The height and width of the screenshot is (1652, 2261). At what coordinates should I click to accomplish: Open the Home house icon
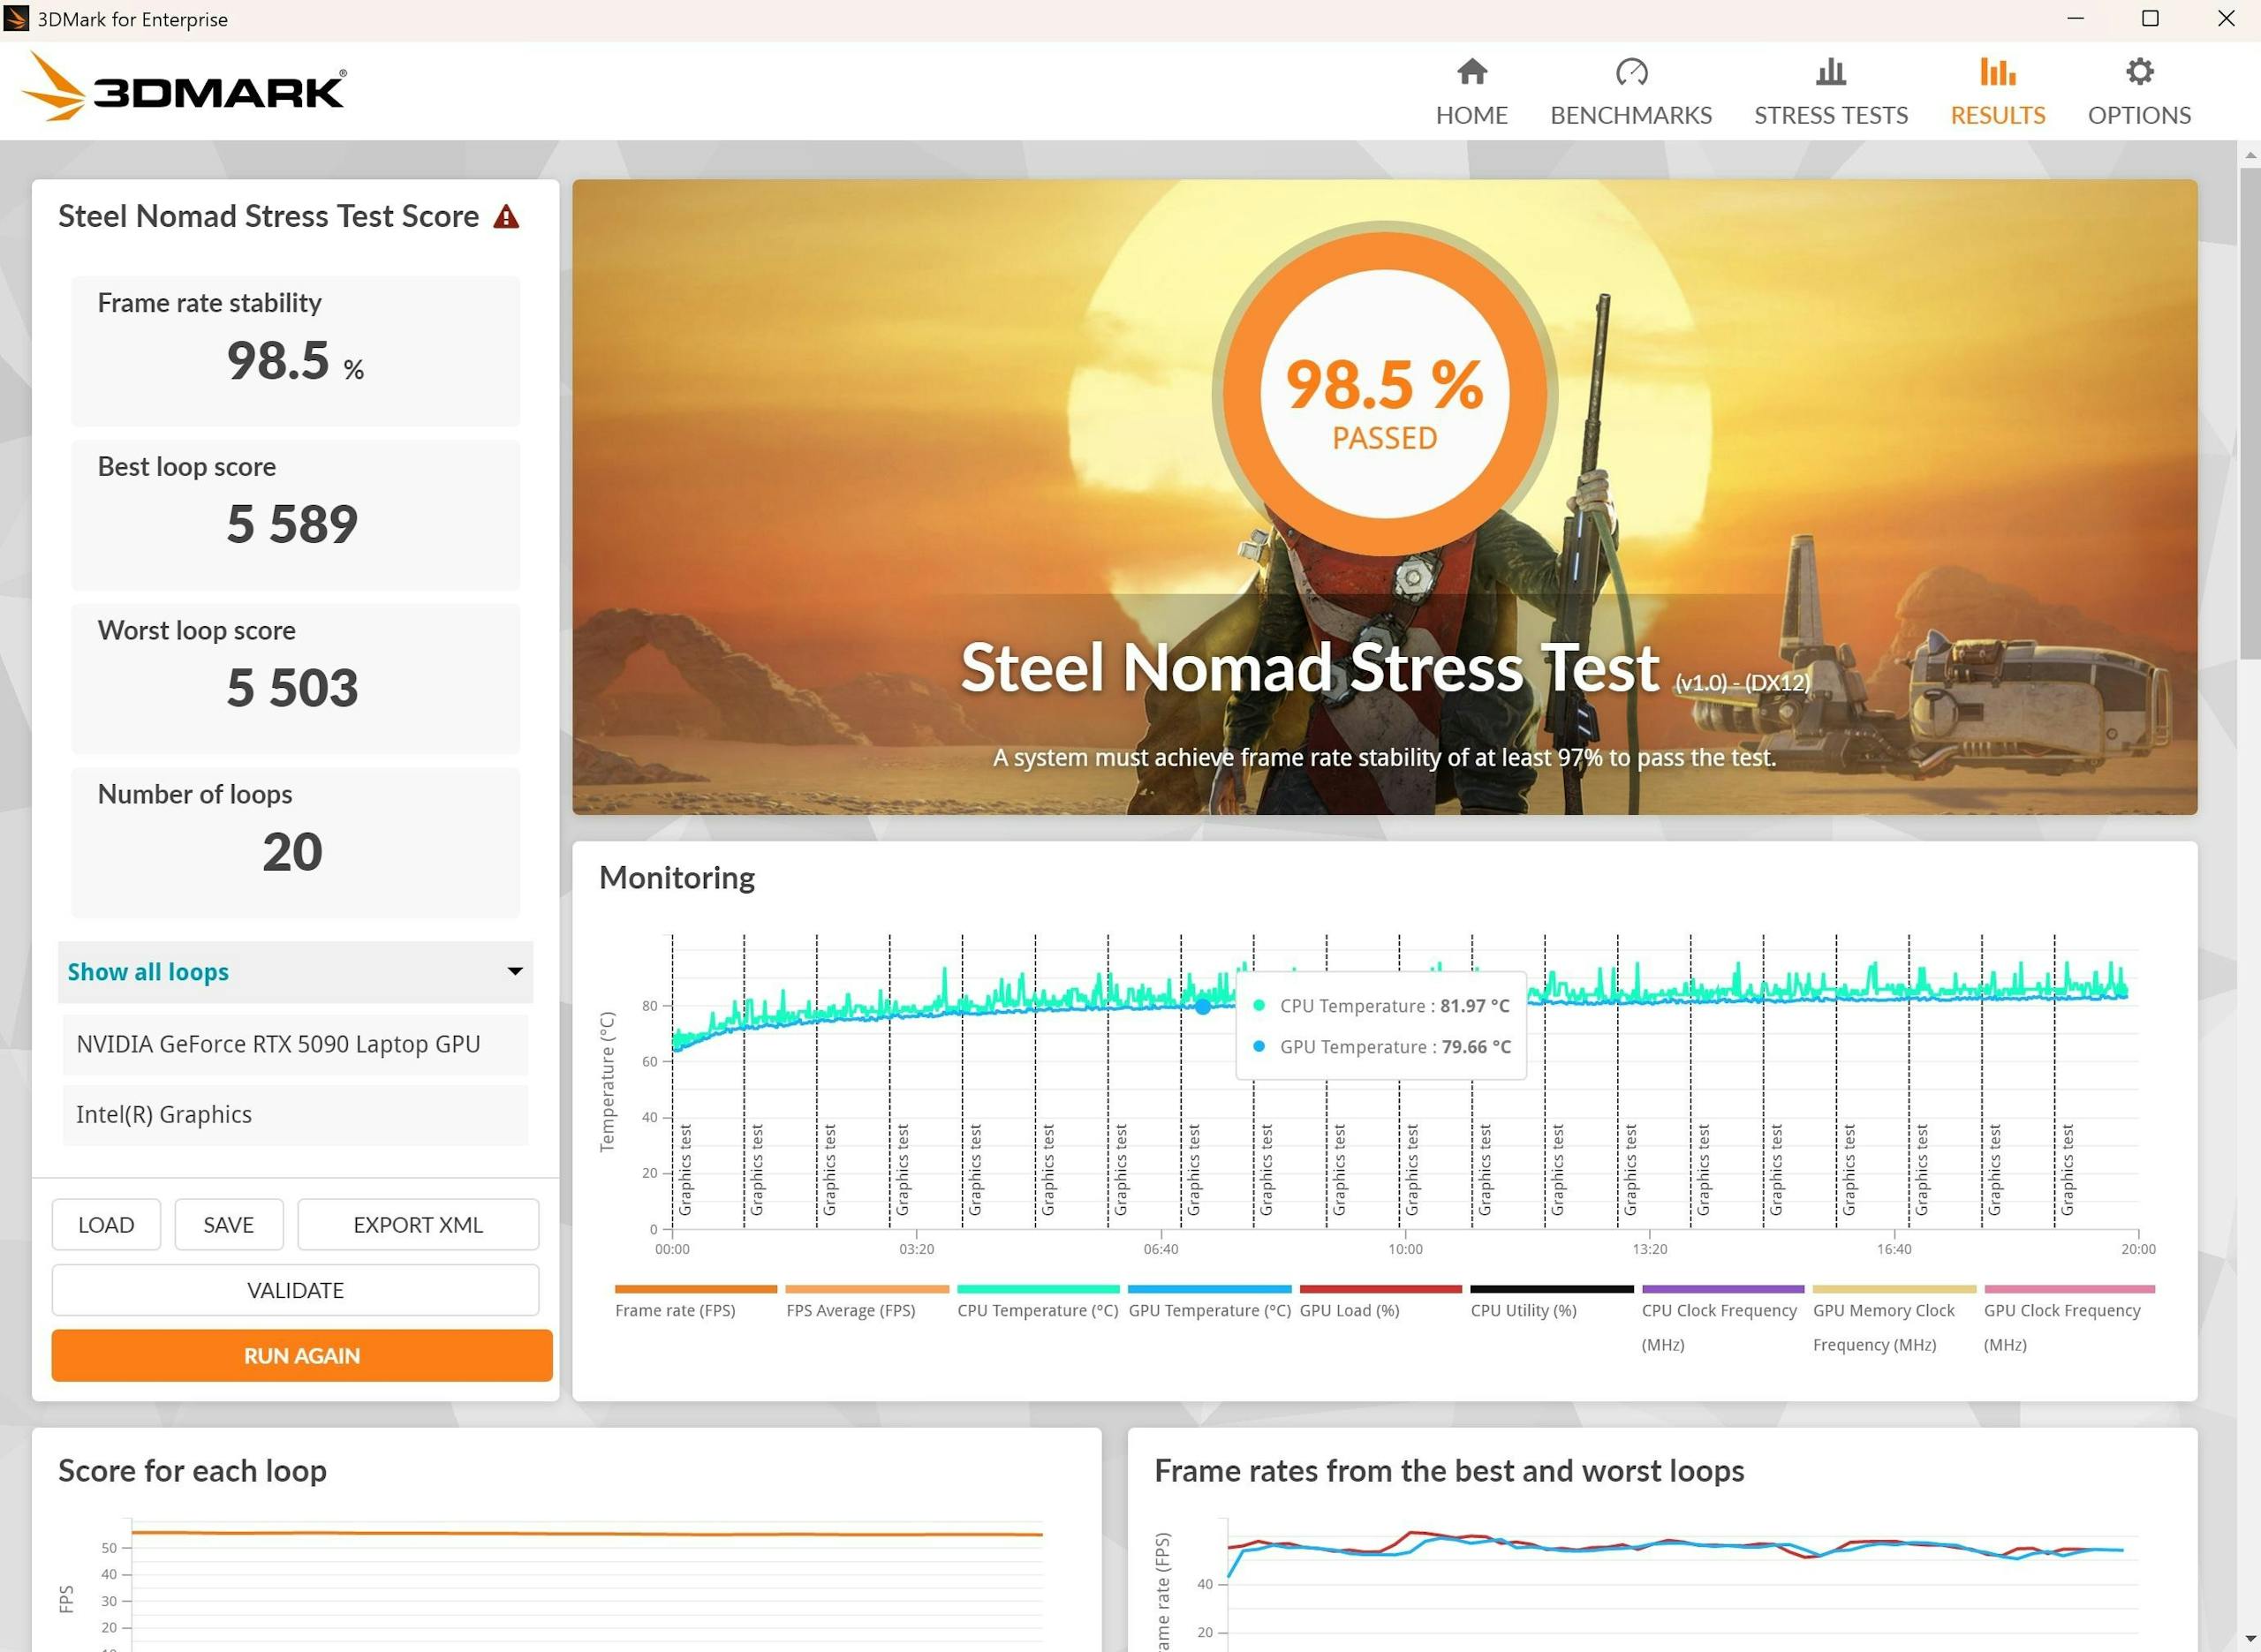pos(1472,72)
